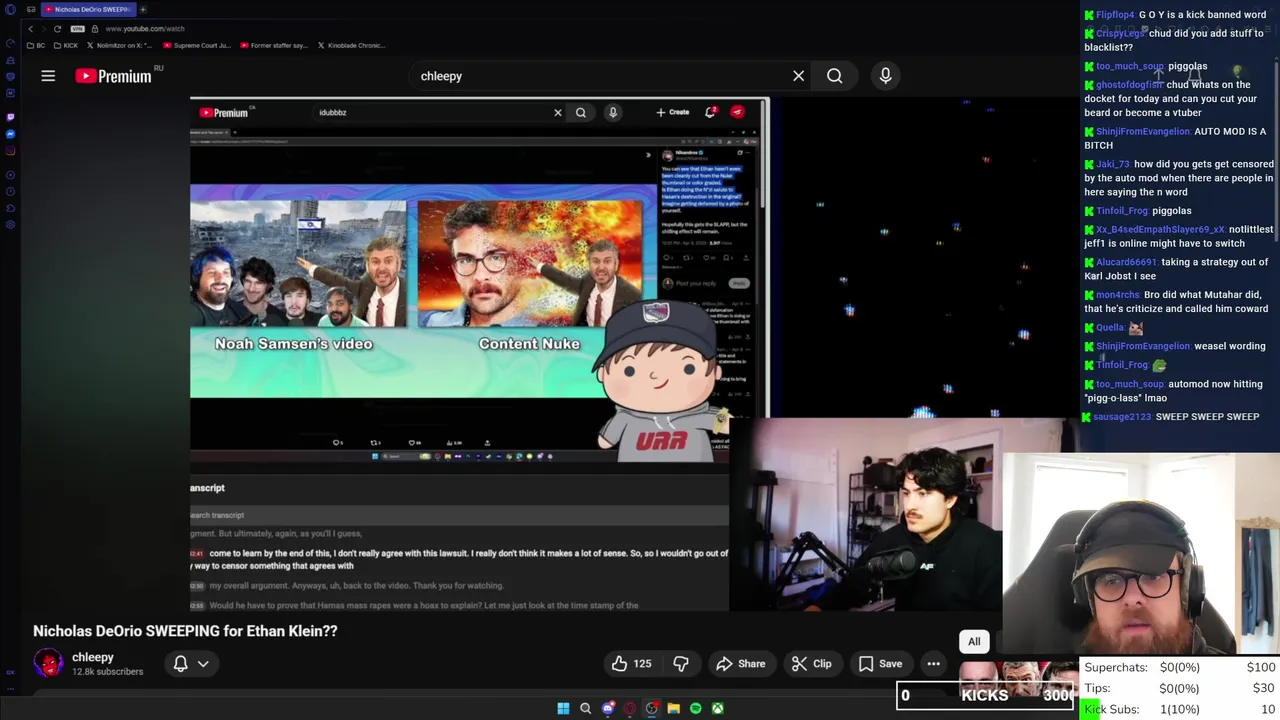Open the Supreme Court bookmark
The height and width of the screenshot is (720, 1280).
(x=196, y=45)
